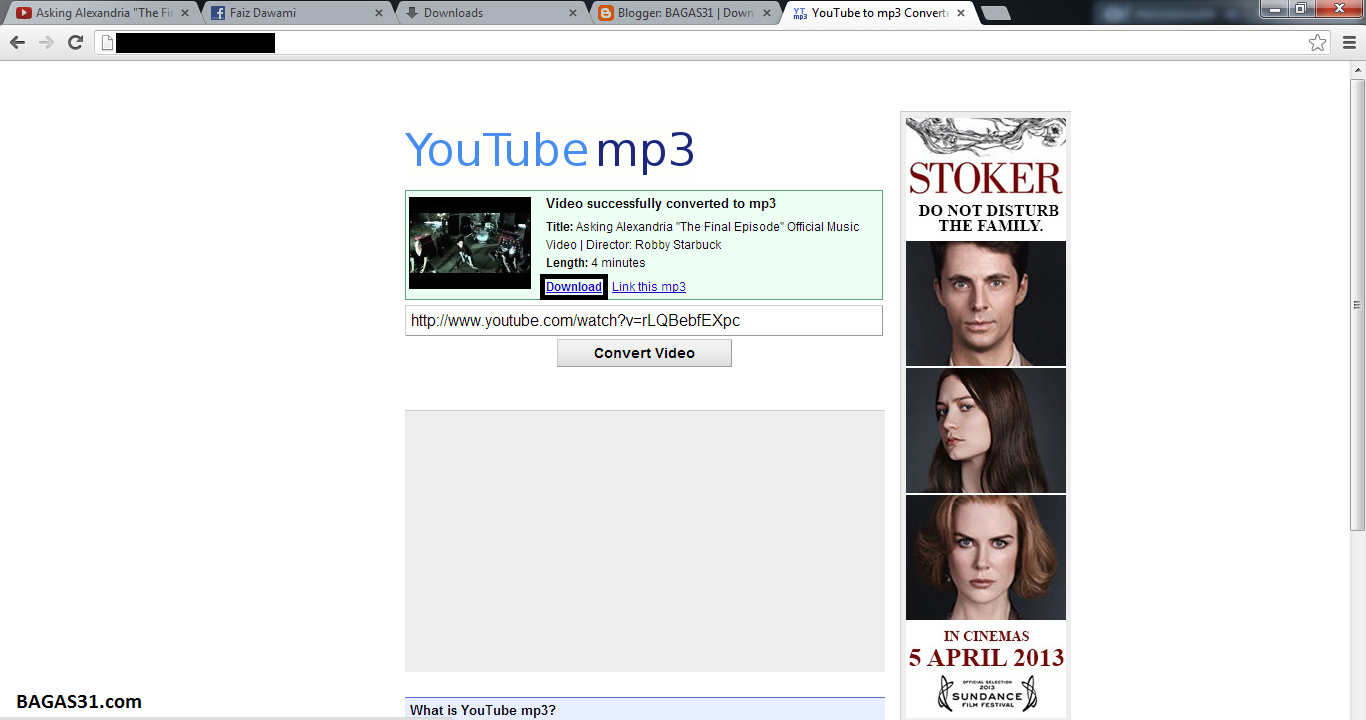The image size is (1366, 720).
Task: Click the YouTube favicon on the first tab
Action: pos(24,14)
